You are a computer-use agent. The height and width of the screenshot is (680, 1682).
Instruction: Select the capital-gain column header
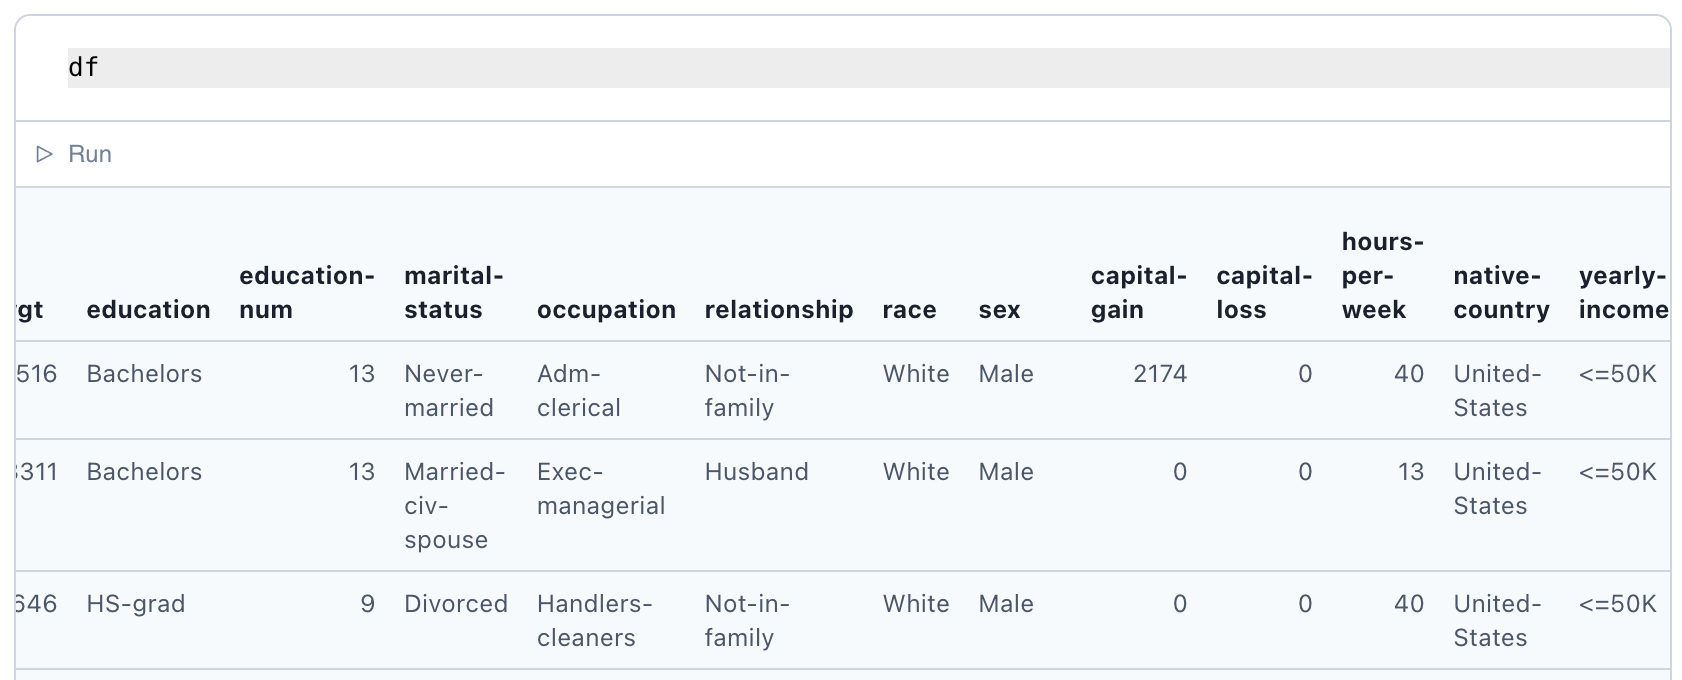click(1139, 293)
